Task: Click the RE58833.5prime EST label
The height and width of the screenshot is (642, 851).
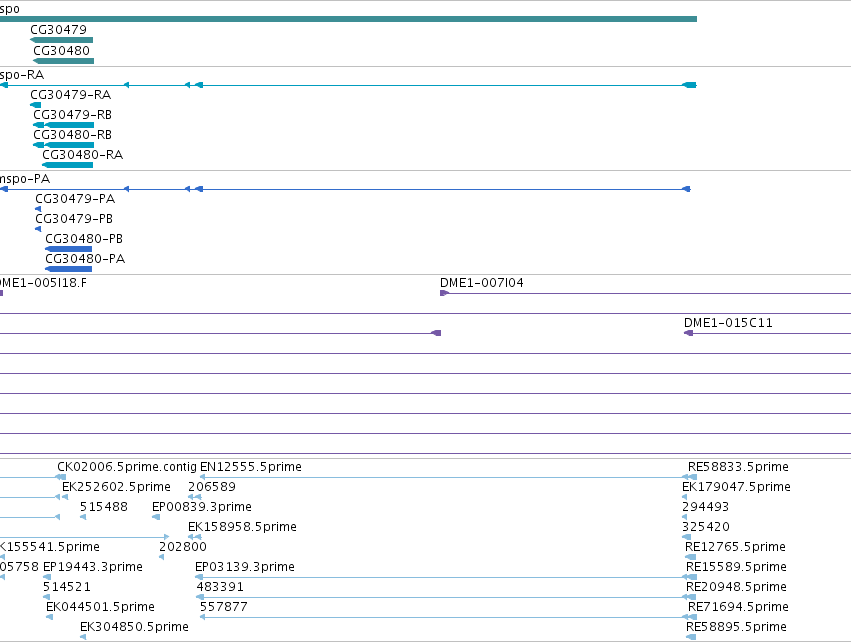Action: pos(738,467)
